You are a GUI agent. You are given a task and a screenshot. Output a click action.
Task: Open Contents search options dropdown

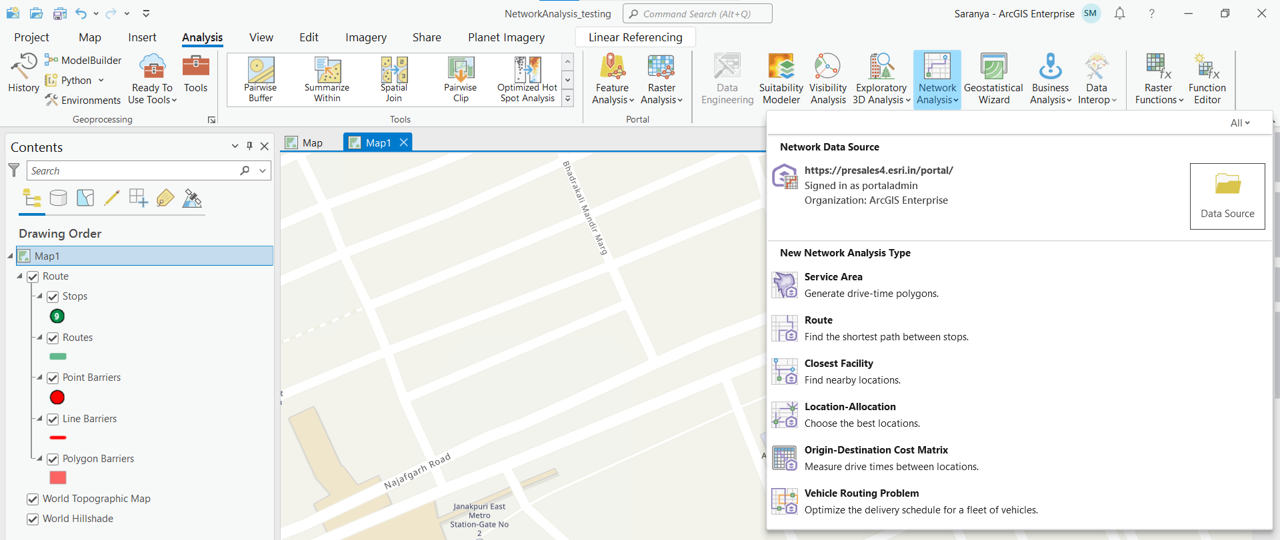click(263, 171)
